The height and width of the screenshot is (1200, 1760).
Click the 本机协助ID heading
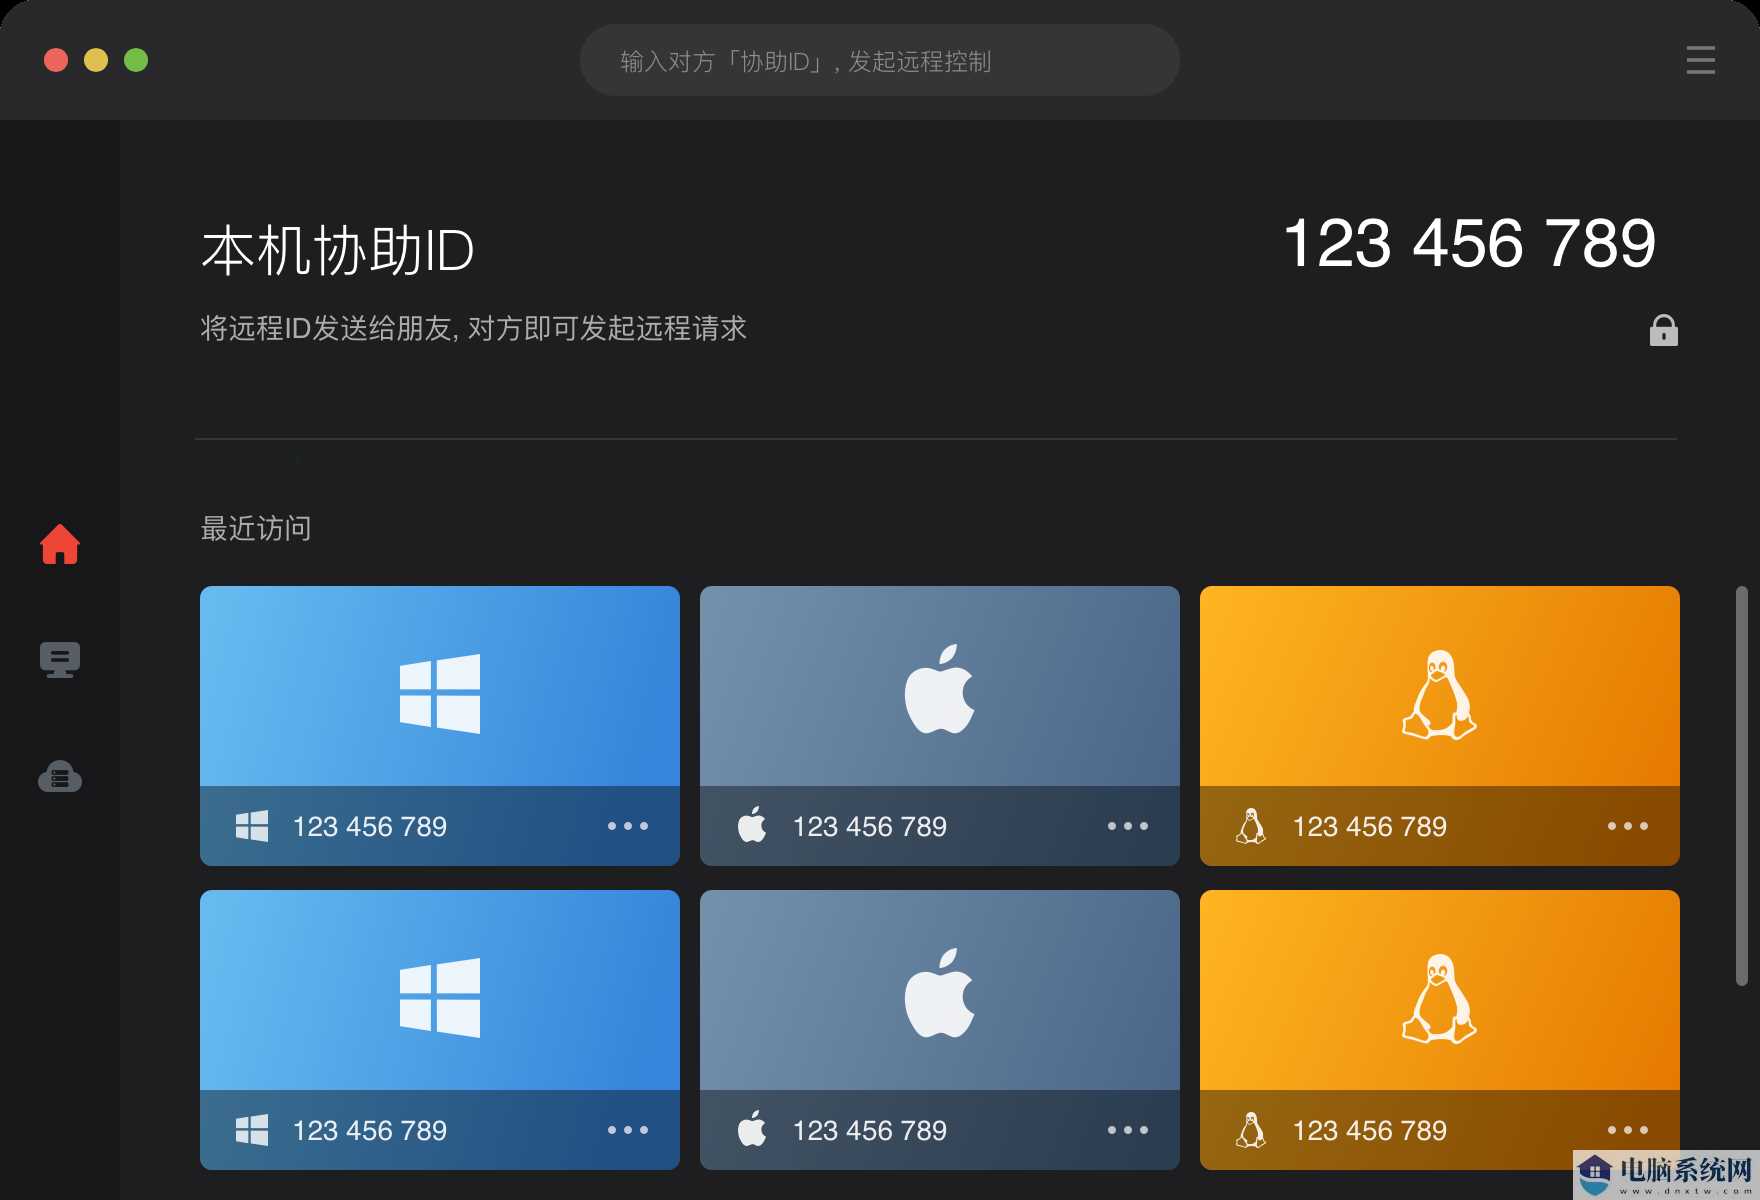point(338,250)
